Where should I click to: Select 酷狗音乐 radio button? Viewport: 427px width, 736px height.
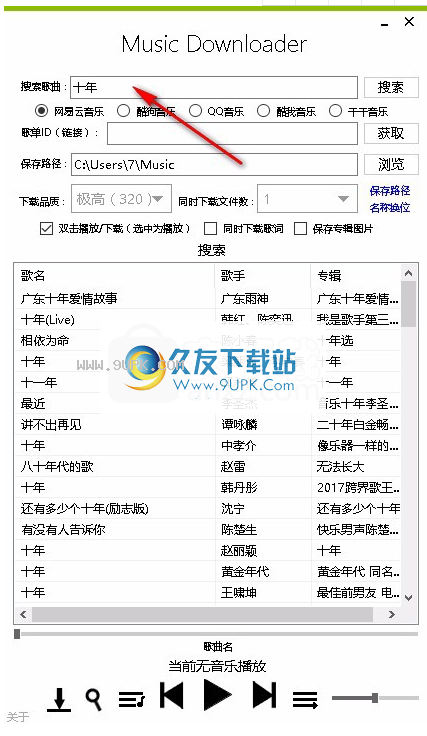[123, 111]
